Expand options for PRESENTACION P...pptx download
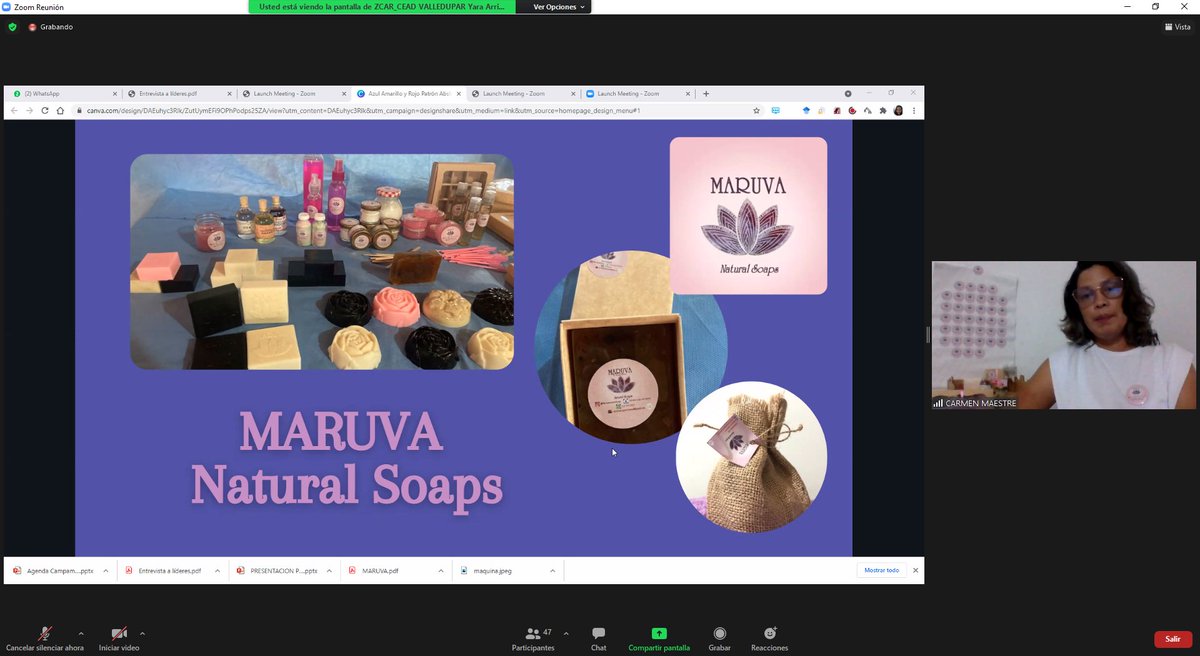 329,571
